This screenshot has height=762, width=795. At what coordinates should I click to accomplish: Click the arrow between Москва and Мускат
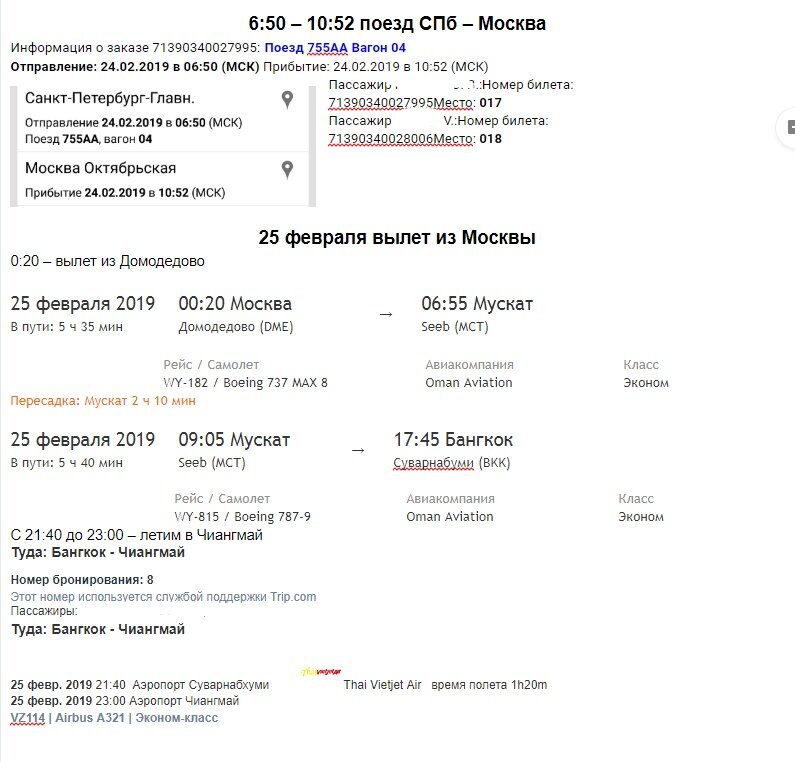point(386,314)
